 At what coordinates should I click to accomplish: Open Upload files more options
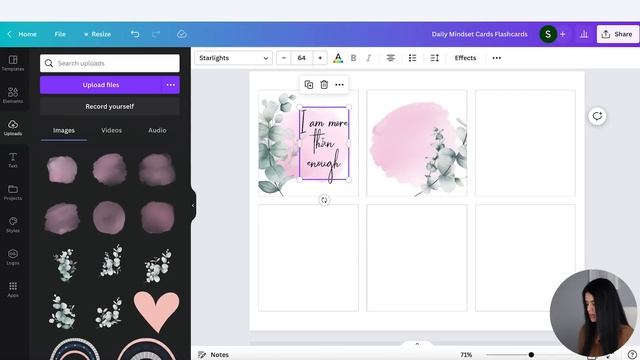tap(171, 85)
